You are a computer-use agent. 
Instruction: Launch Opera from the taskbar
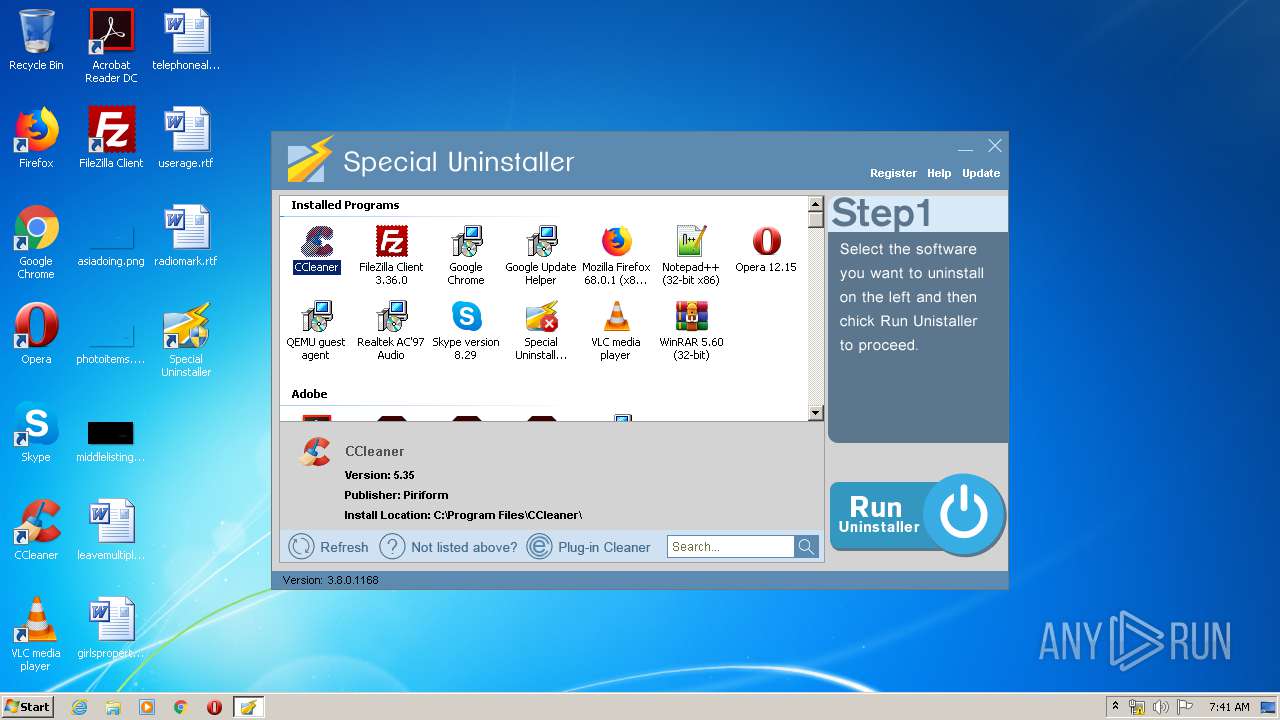(x=214, y=707)
